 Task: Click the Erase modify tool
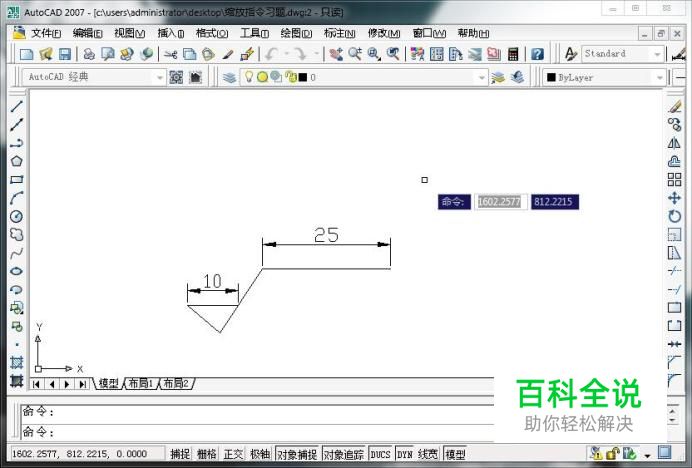[x=674, y=106]
